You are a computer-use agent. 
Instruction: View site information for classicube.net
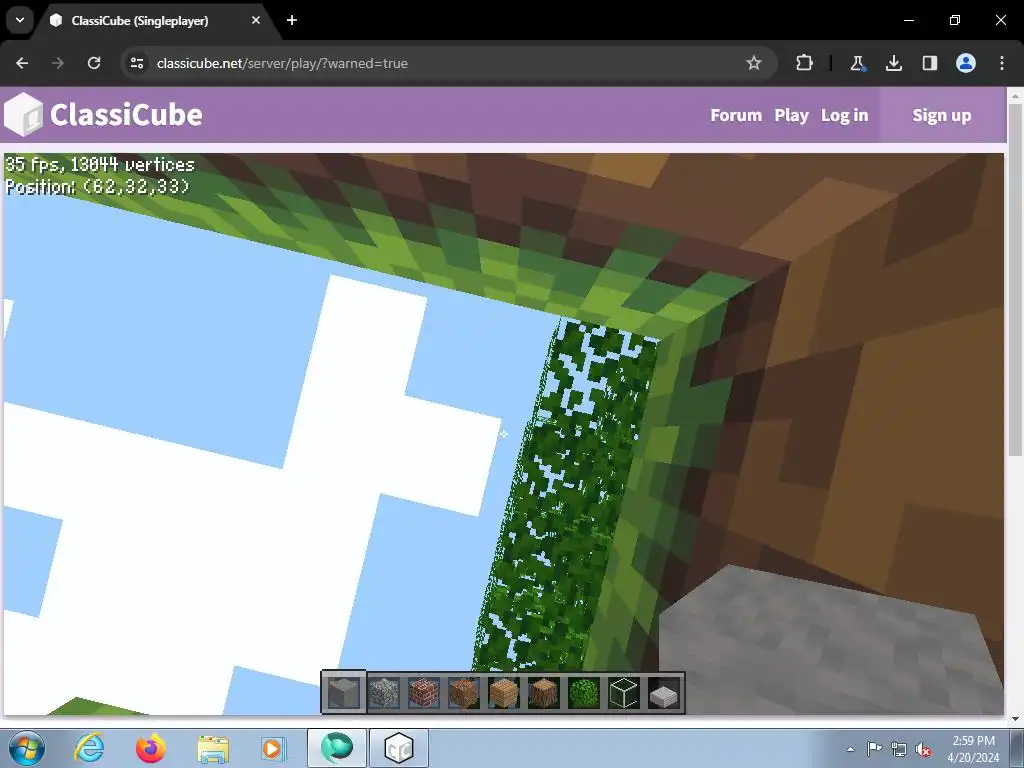click(x=136, y=63)
